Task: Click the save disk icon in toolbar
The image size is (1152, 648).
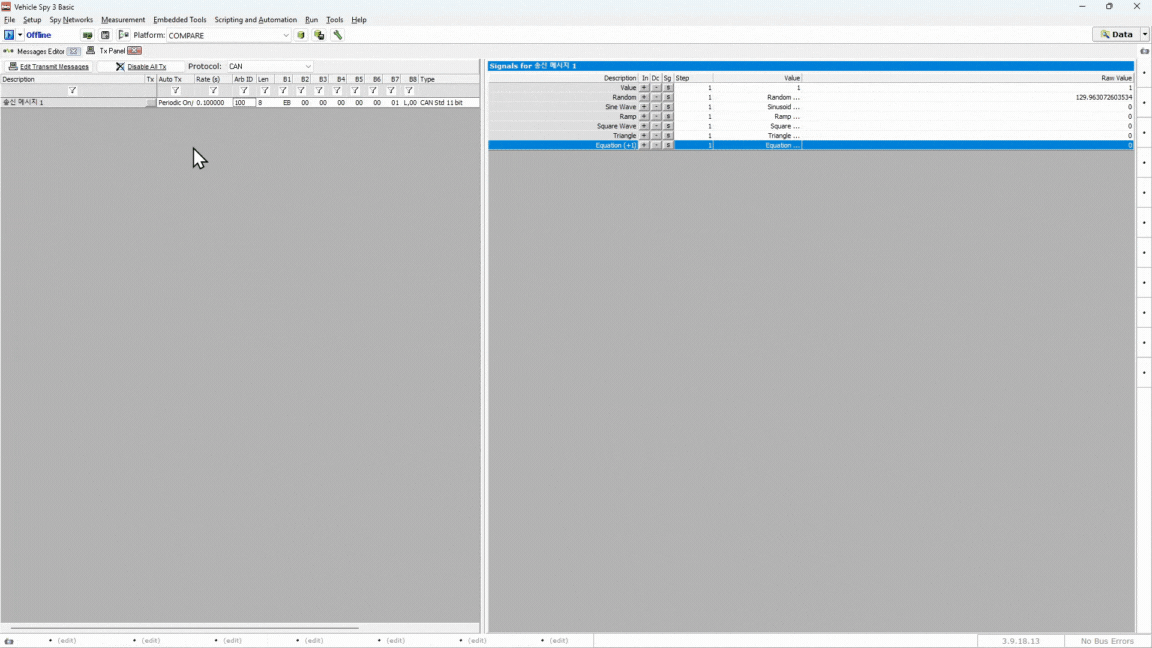Action: click(x=105, y=35)
